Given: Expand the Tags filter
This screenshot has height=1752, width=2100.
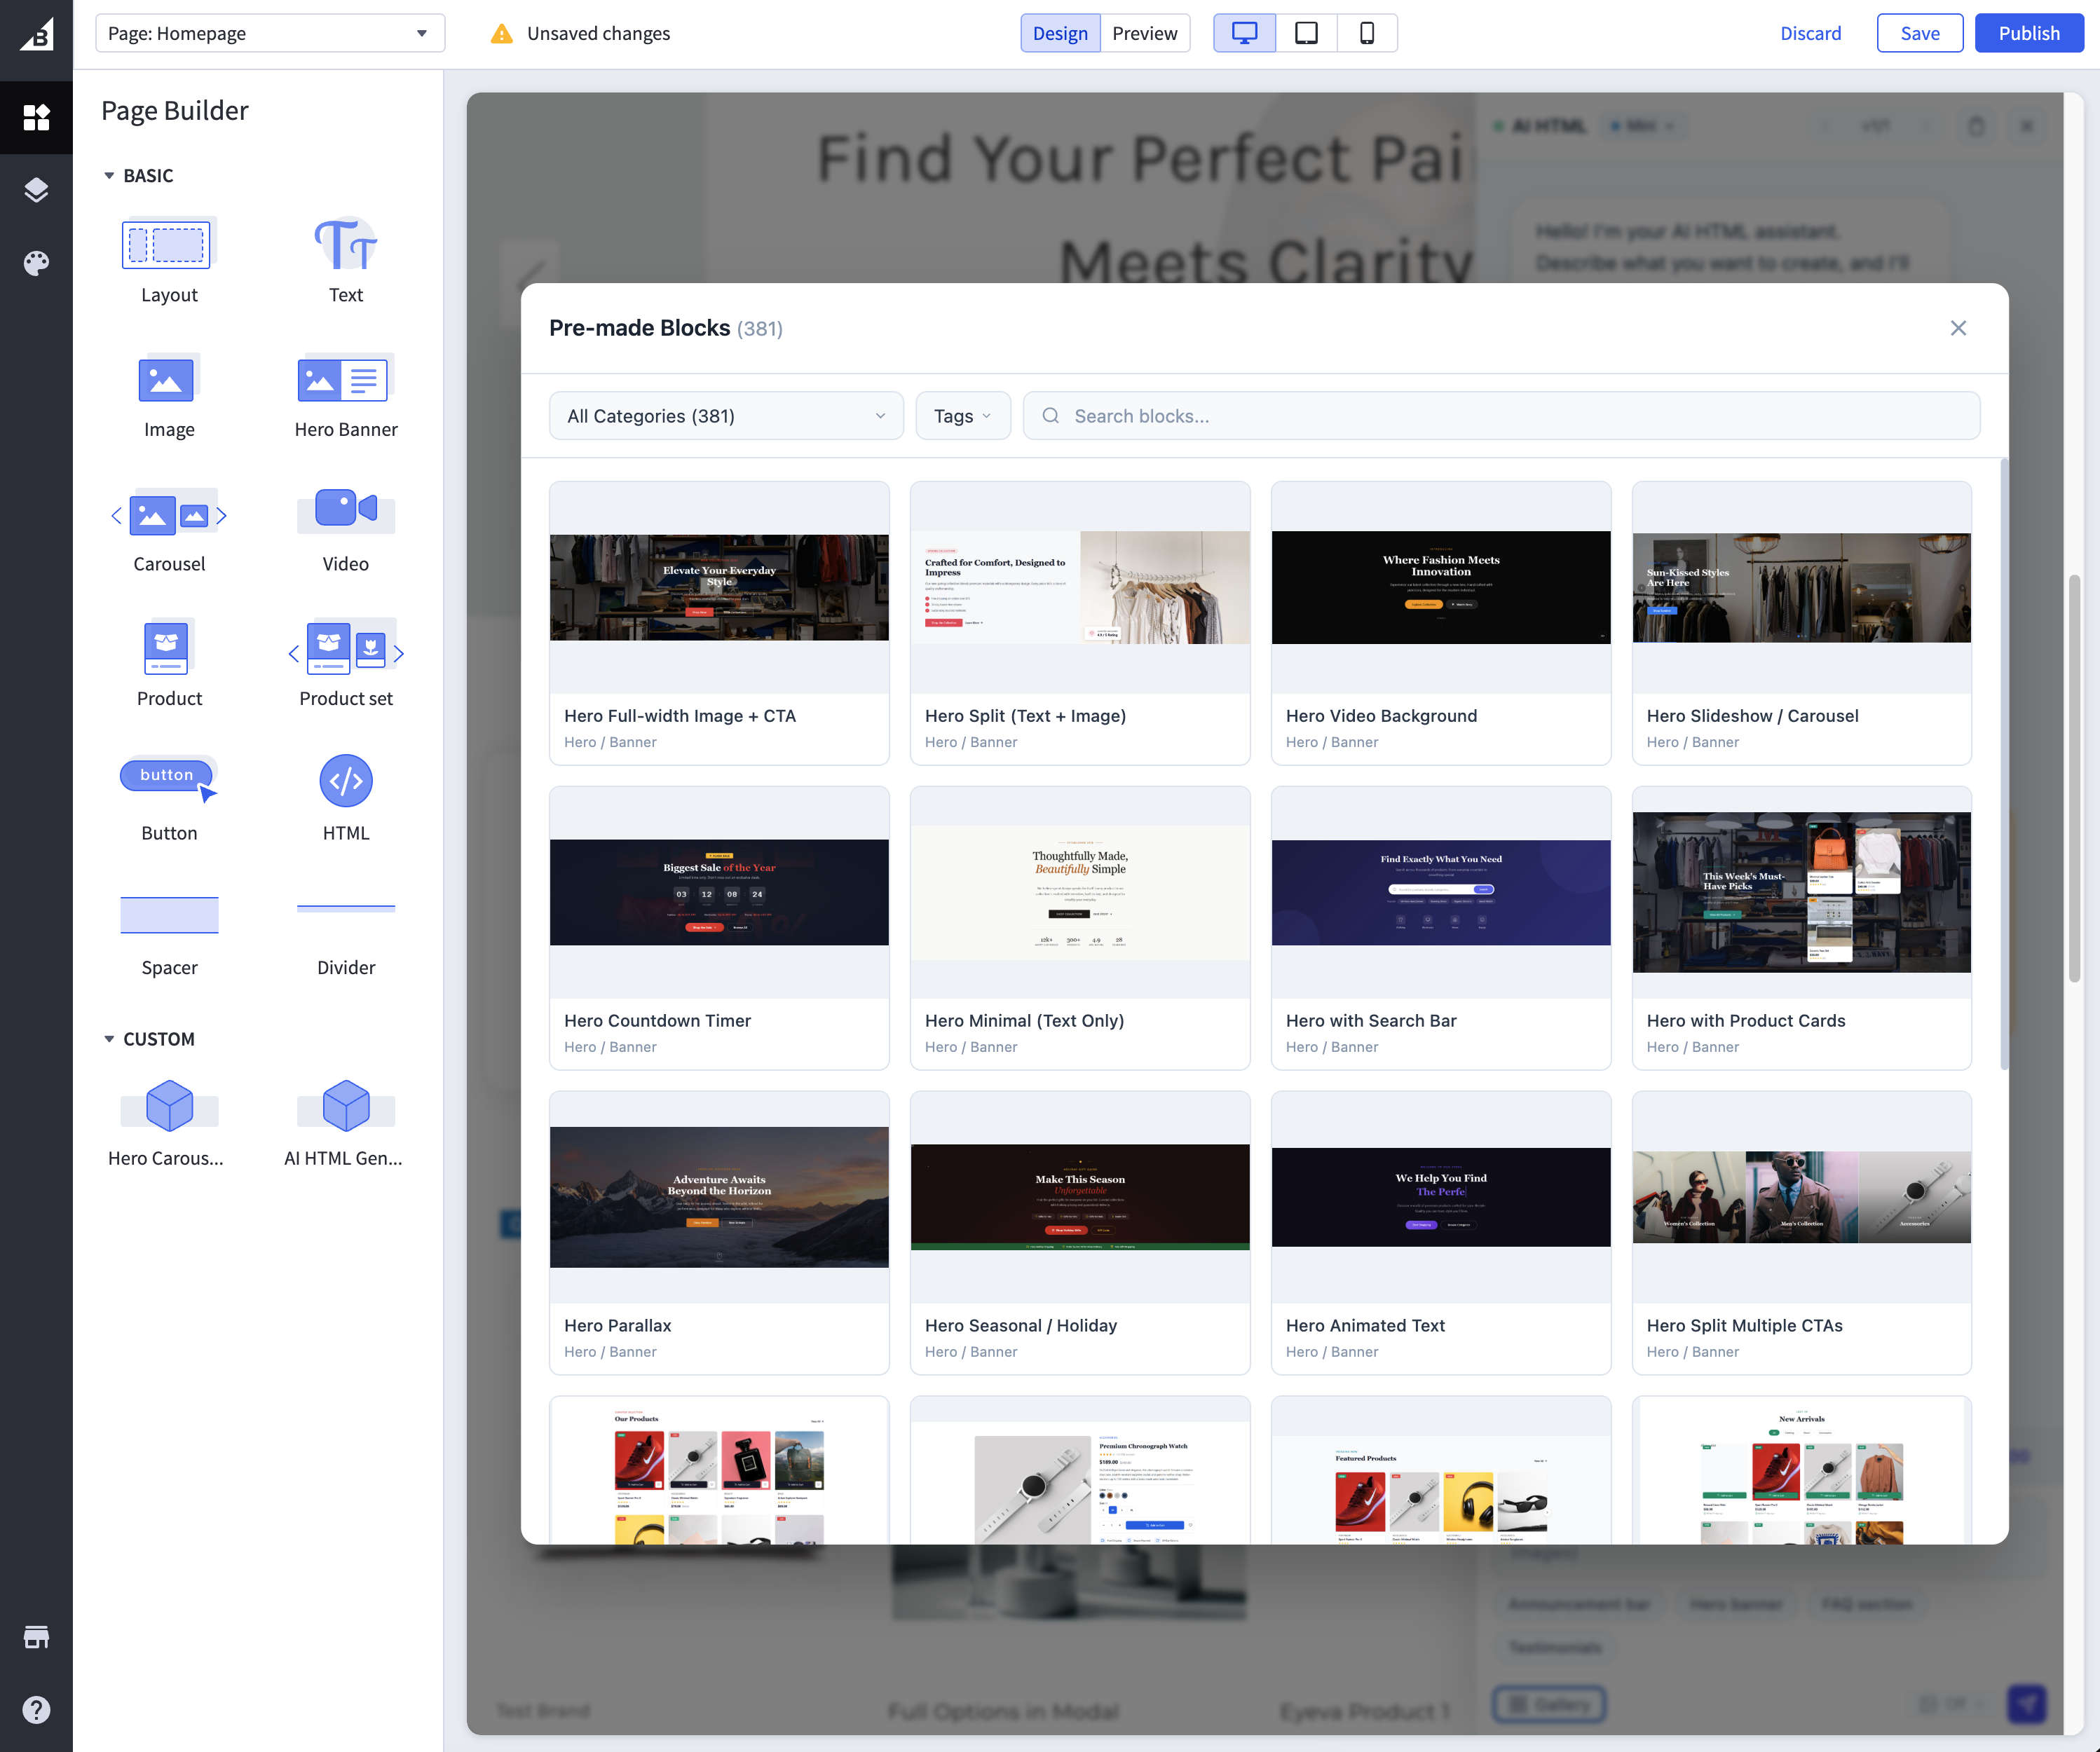Looking at the screenshot, I should 961,415.
